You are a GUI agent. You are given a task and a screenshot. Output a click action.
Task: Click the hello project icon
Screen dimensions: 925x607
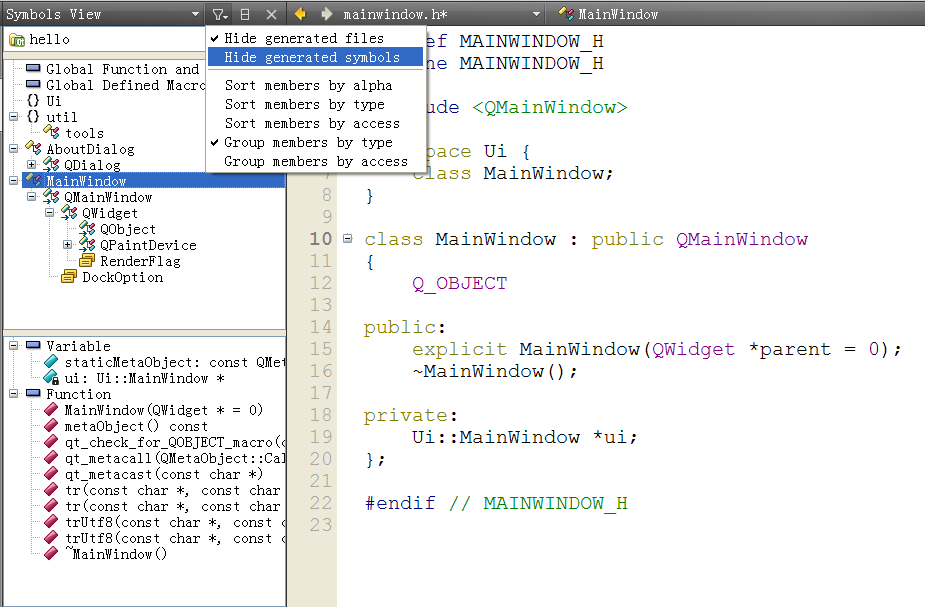(17, 39)
